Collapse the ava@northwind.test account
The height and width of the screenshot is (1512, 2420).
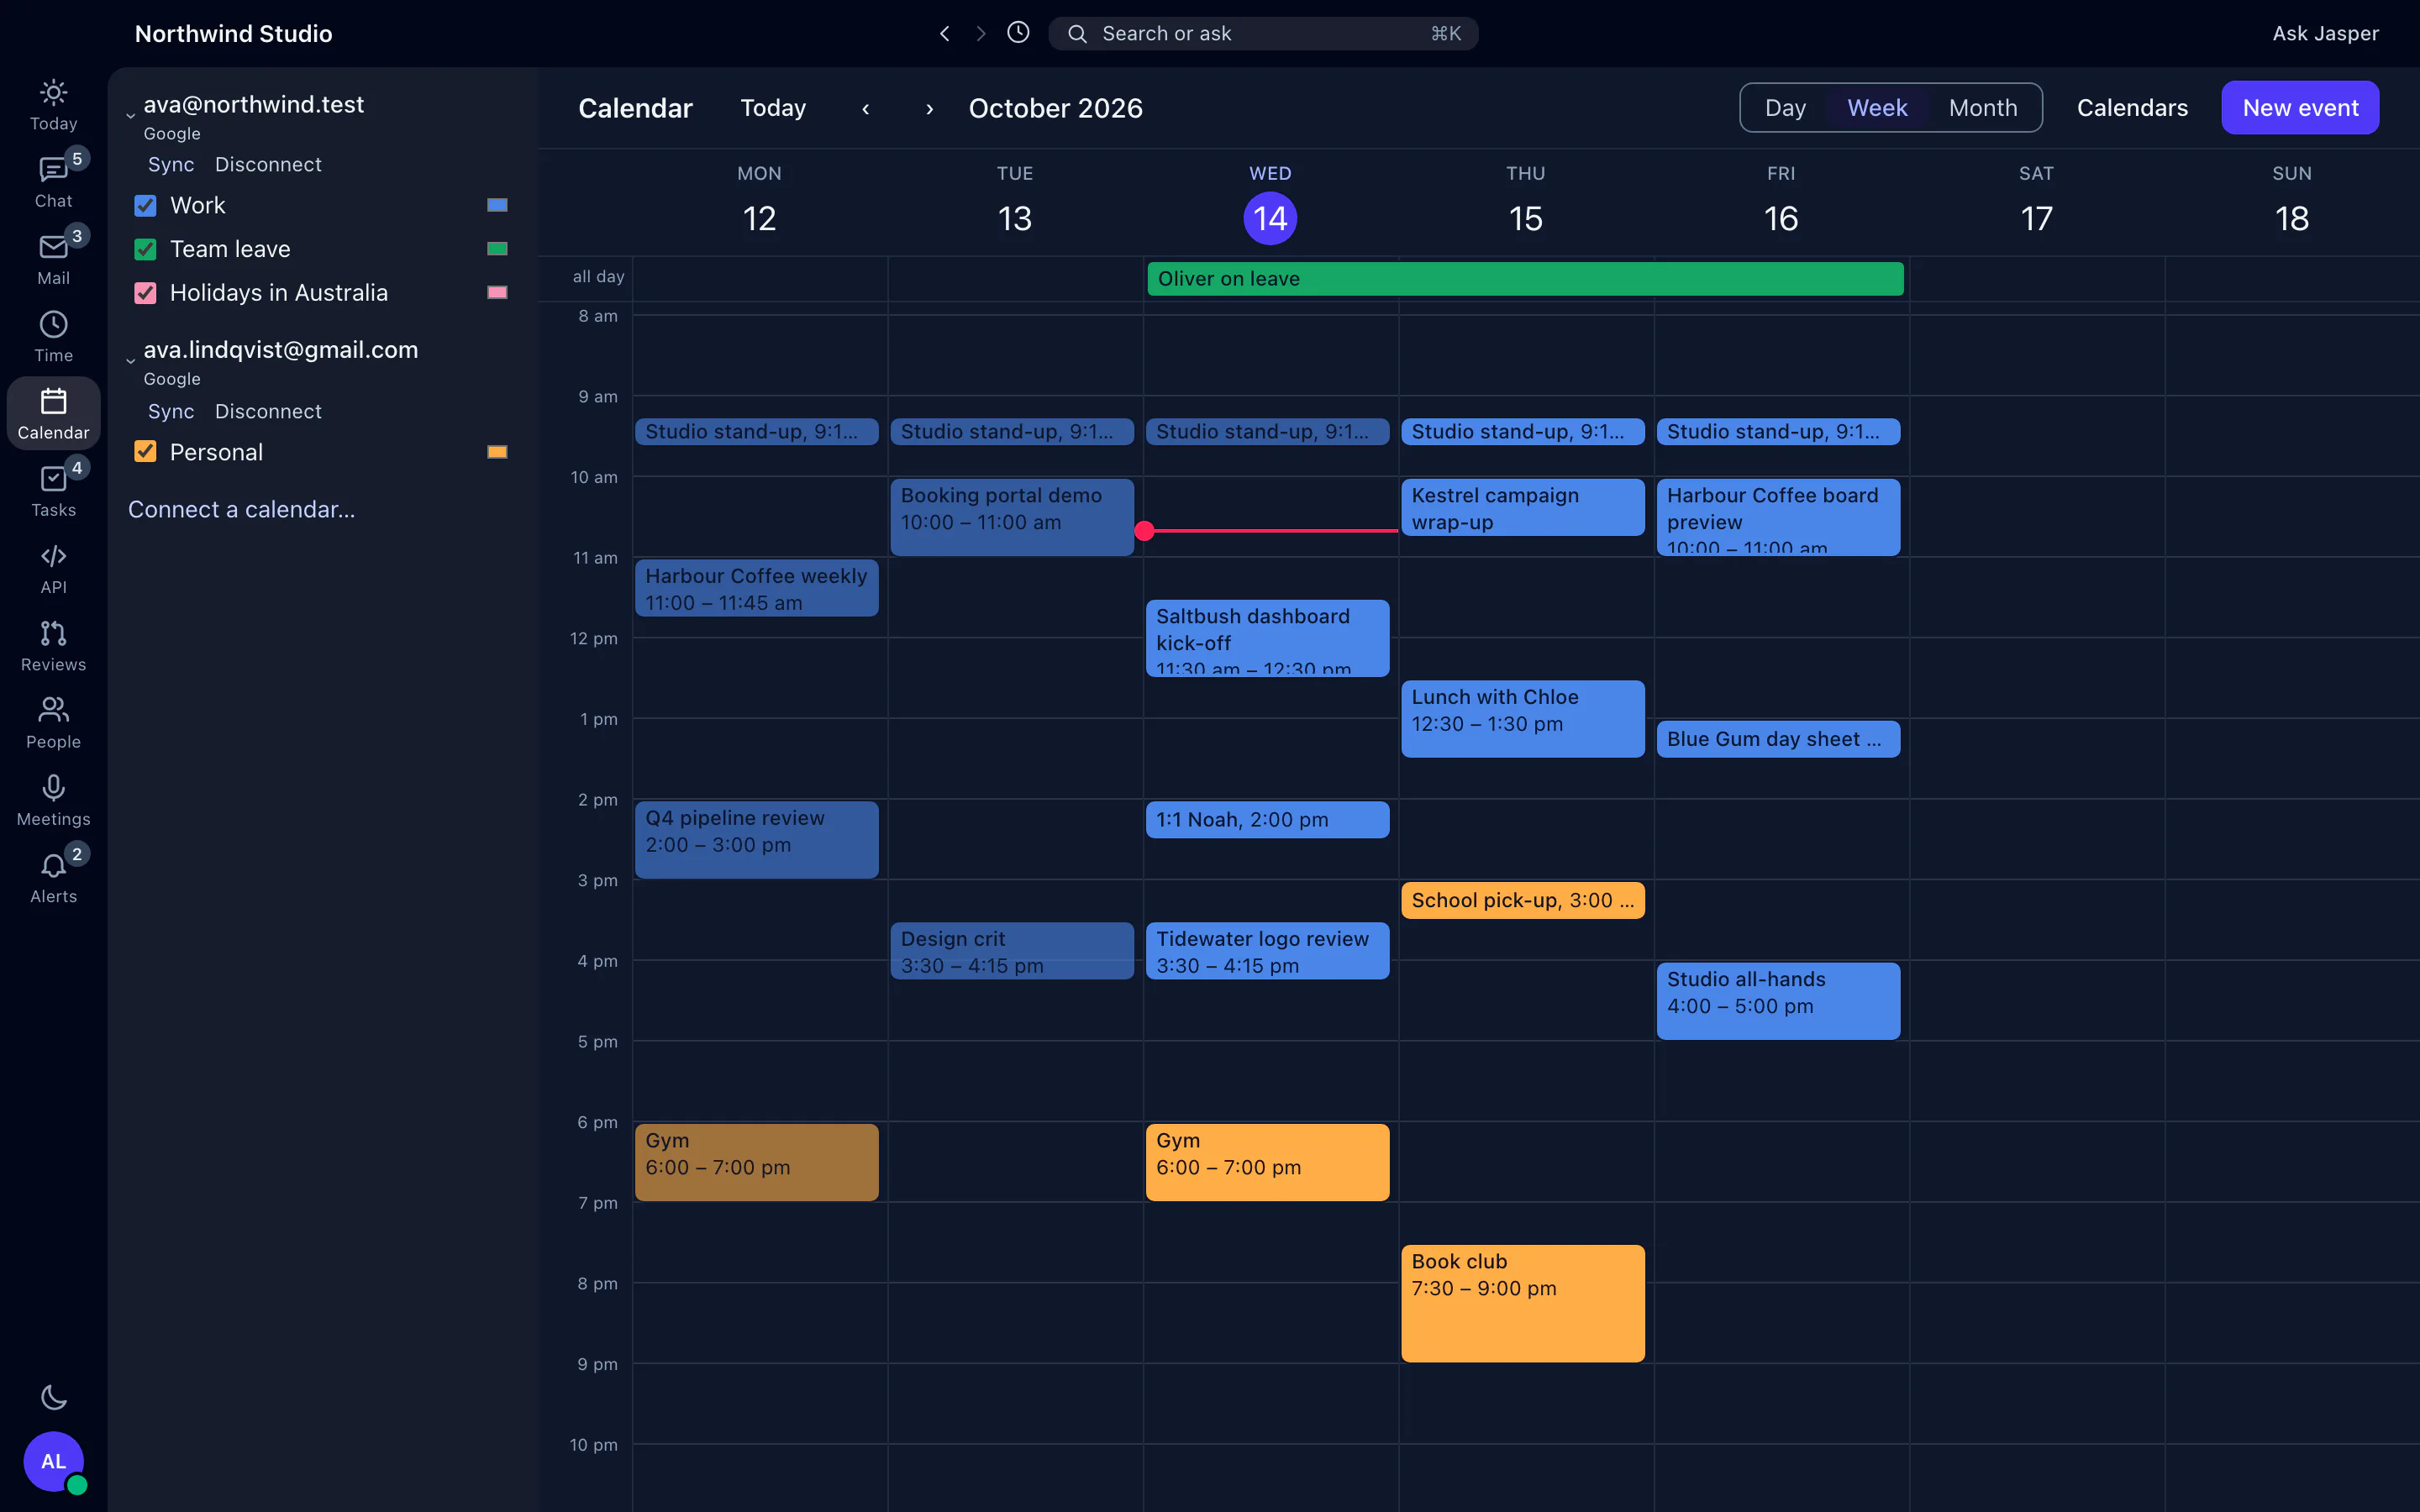click(x=130, y=115)
